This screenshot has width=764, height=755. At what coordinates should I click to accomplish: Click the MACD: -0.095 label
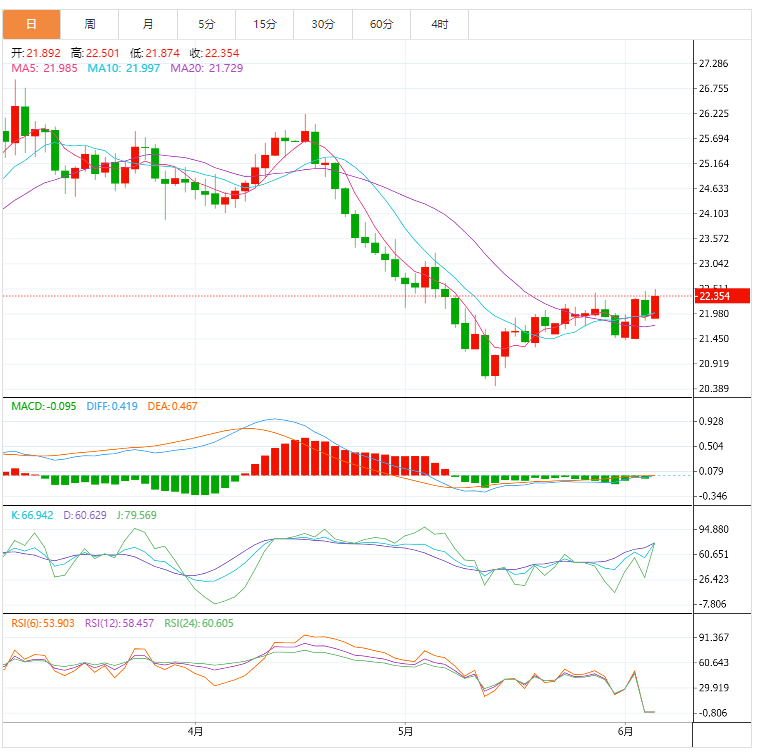[x=44, y=406]
